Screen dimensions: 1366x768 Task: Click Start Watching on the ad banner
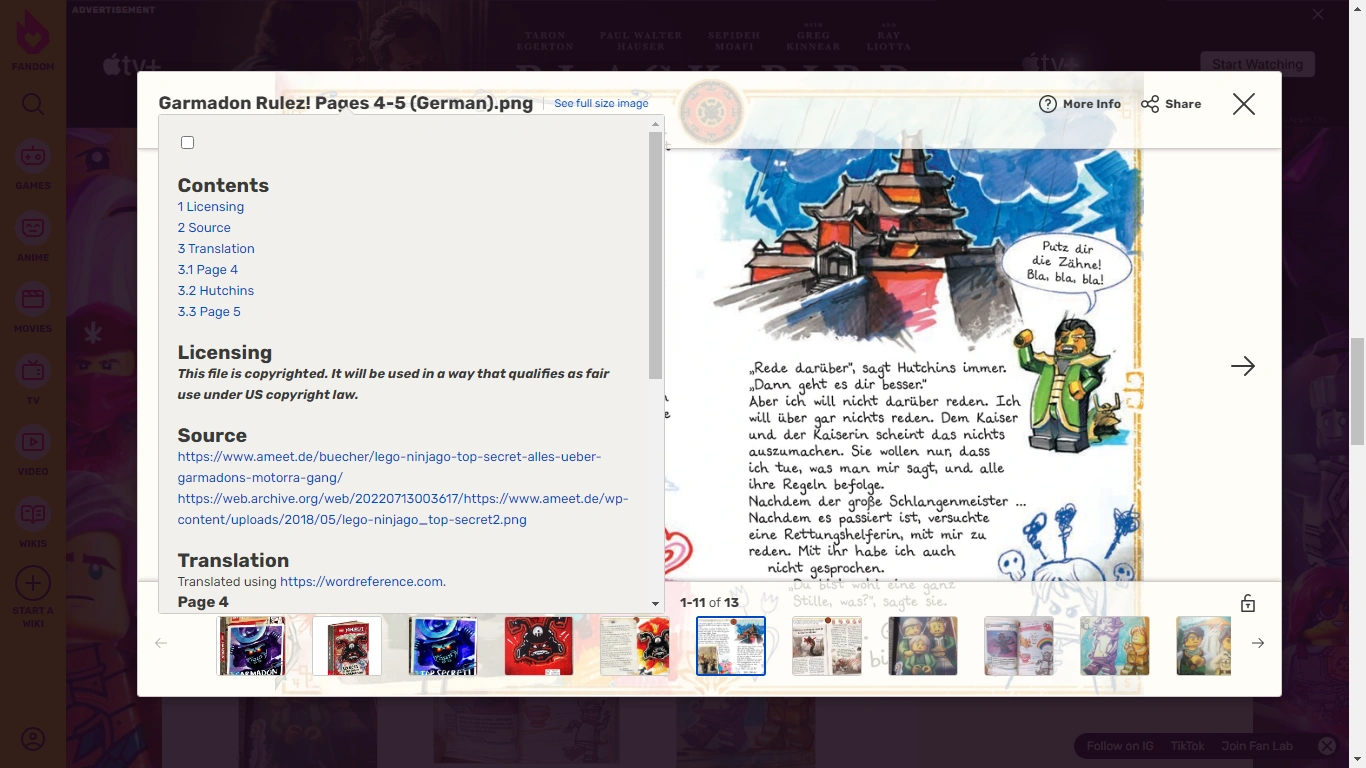(x=1257, y=64)
